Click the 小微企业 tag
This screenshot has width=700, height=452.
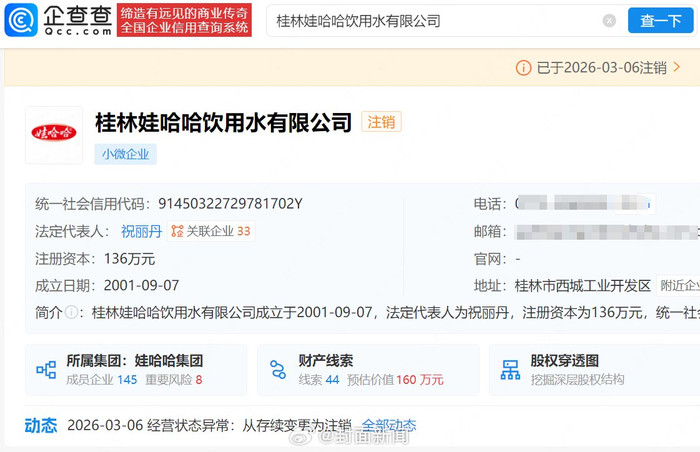pyautogui.click(x=125, y=154)
